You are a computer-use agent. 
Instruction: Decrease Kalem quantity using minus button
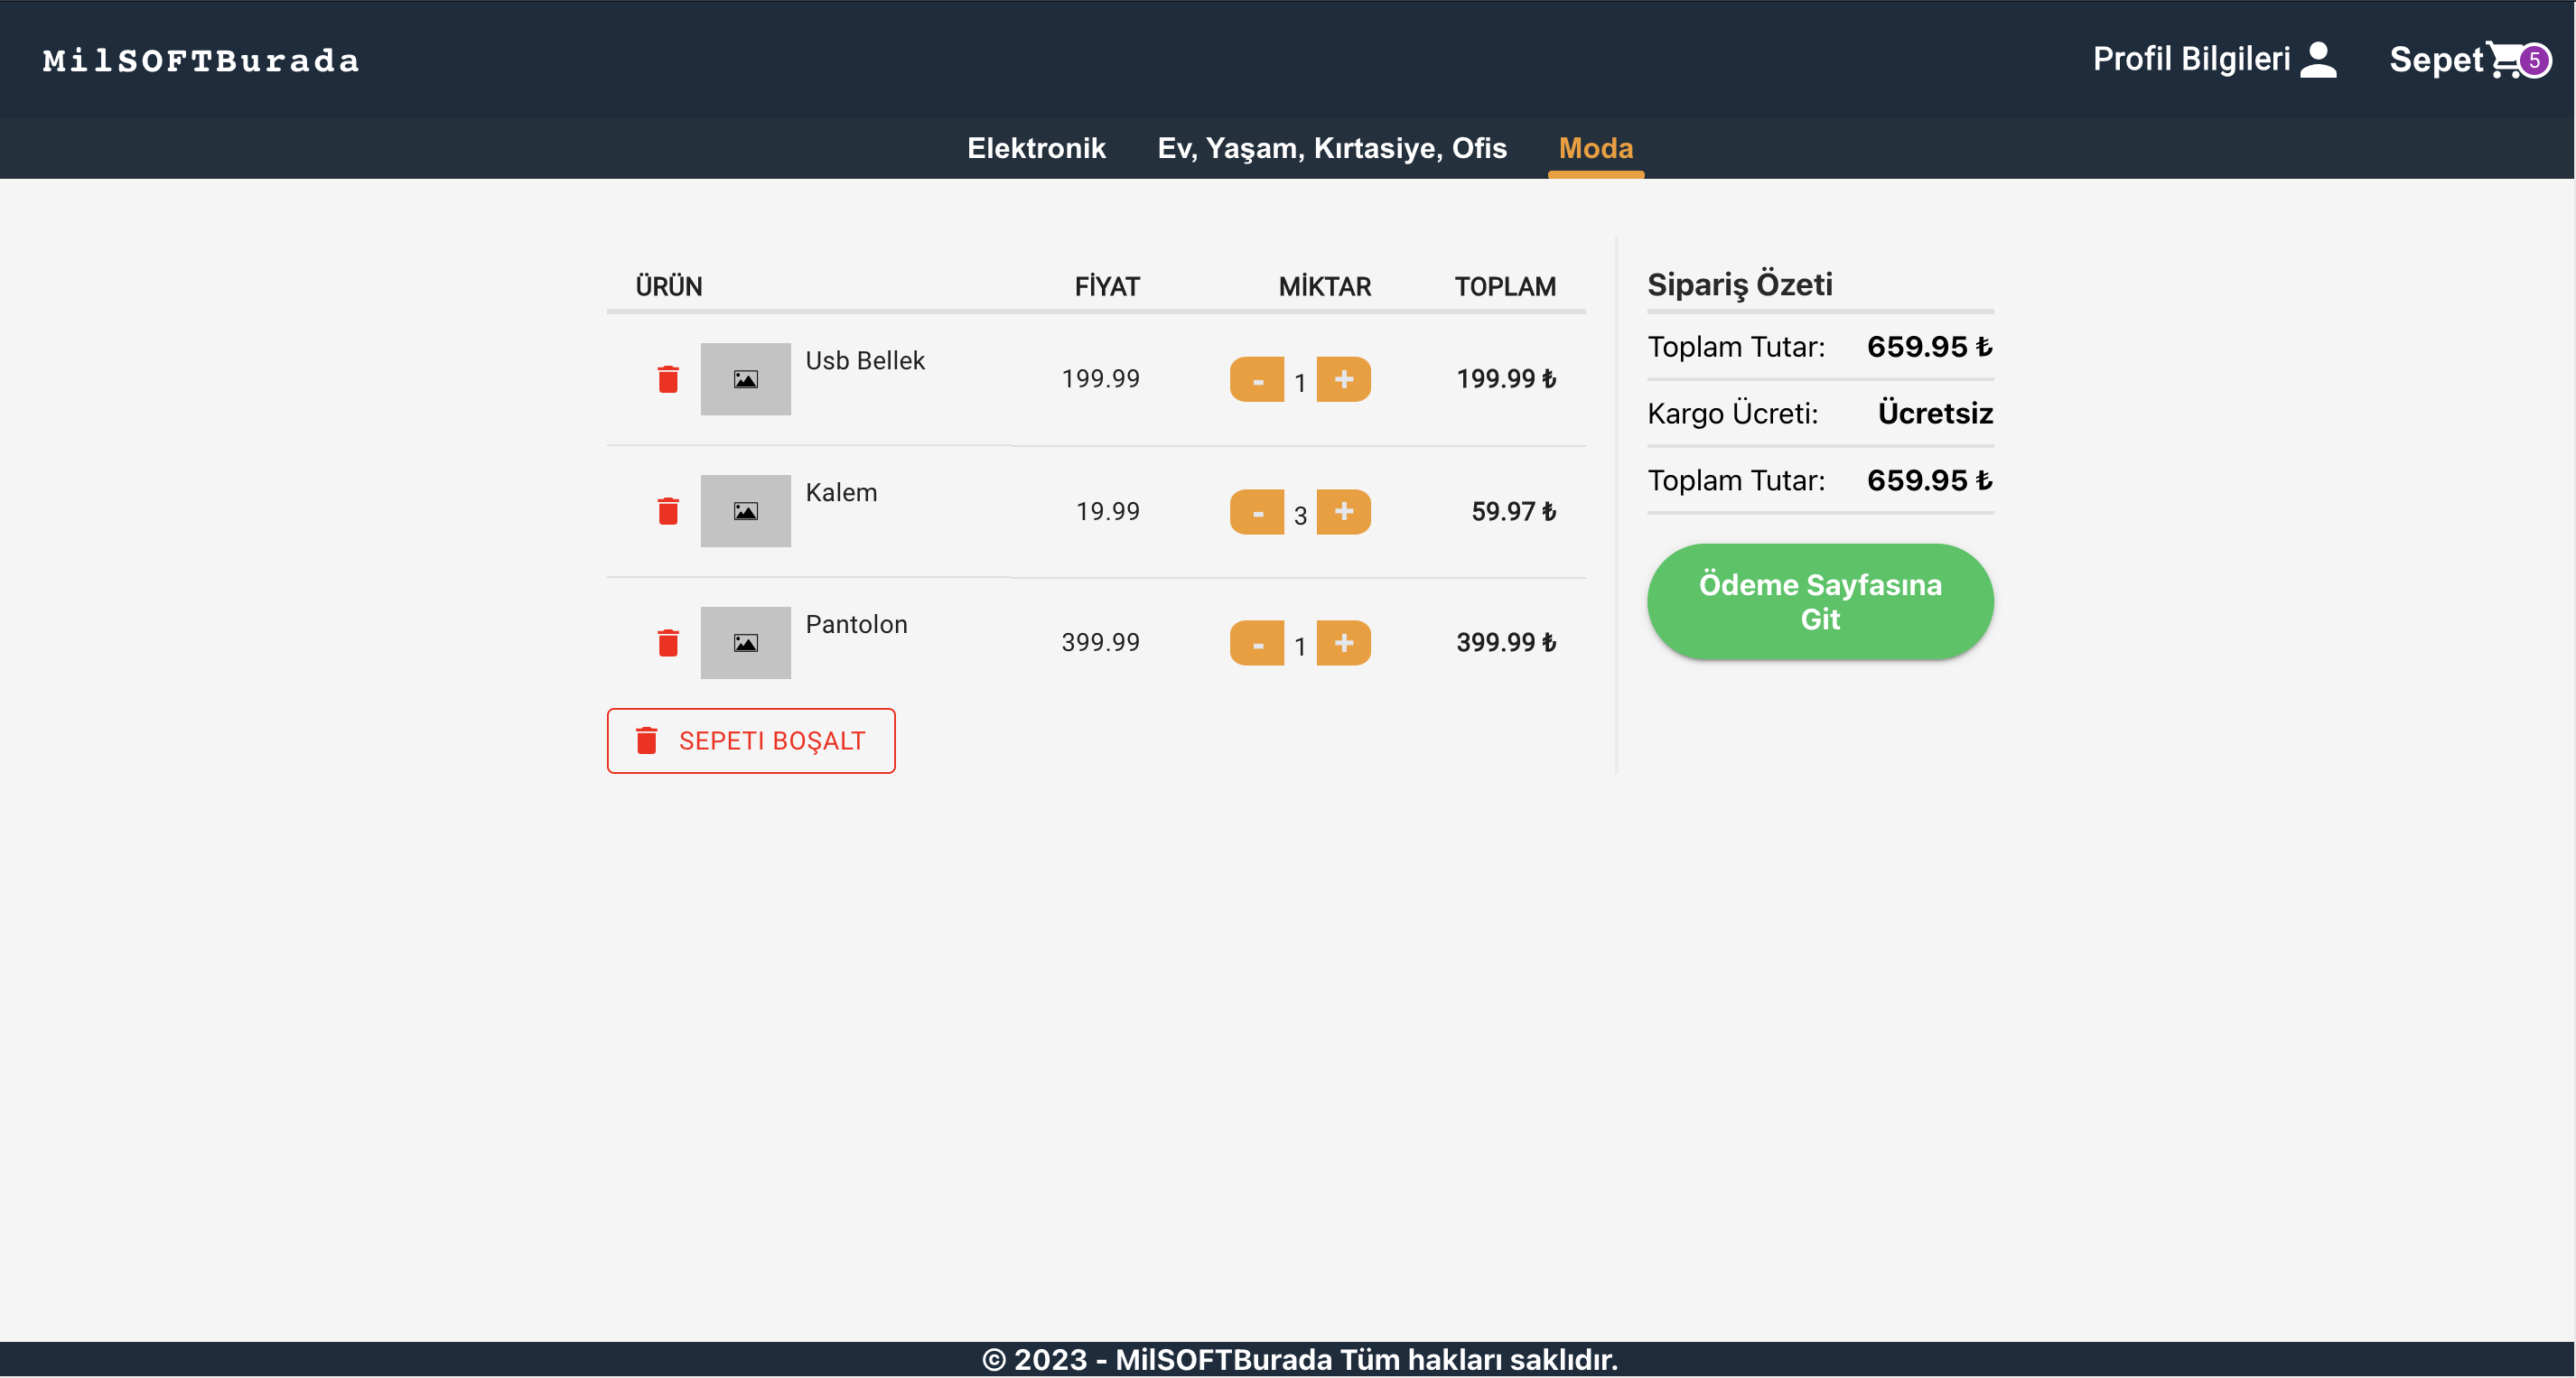click(1257, 511)
